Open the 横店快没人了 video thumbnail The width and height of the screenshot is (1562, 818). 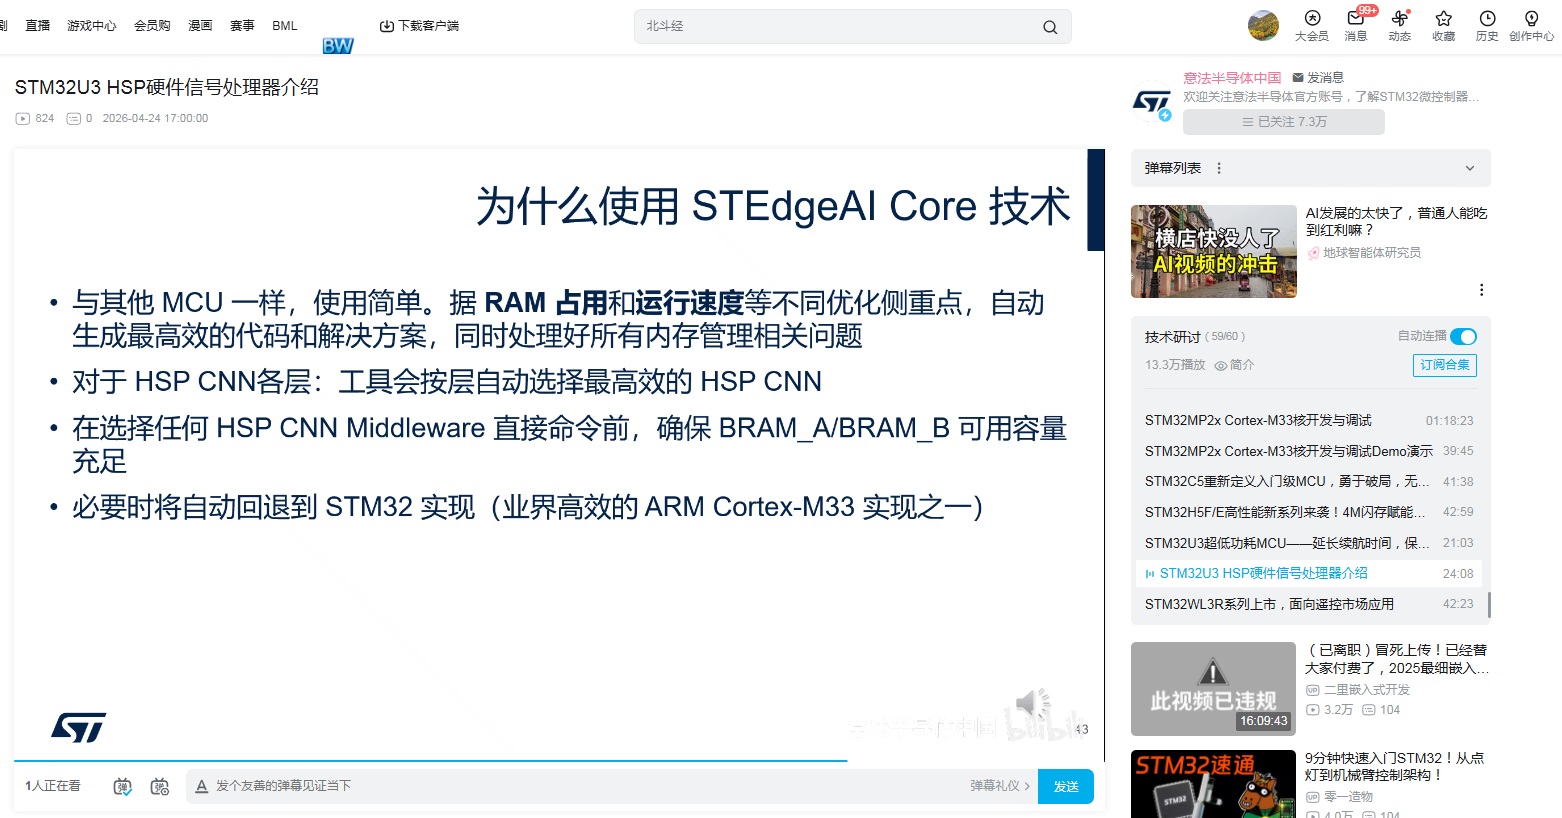(1213, 251)
